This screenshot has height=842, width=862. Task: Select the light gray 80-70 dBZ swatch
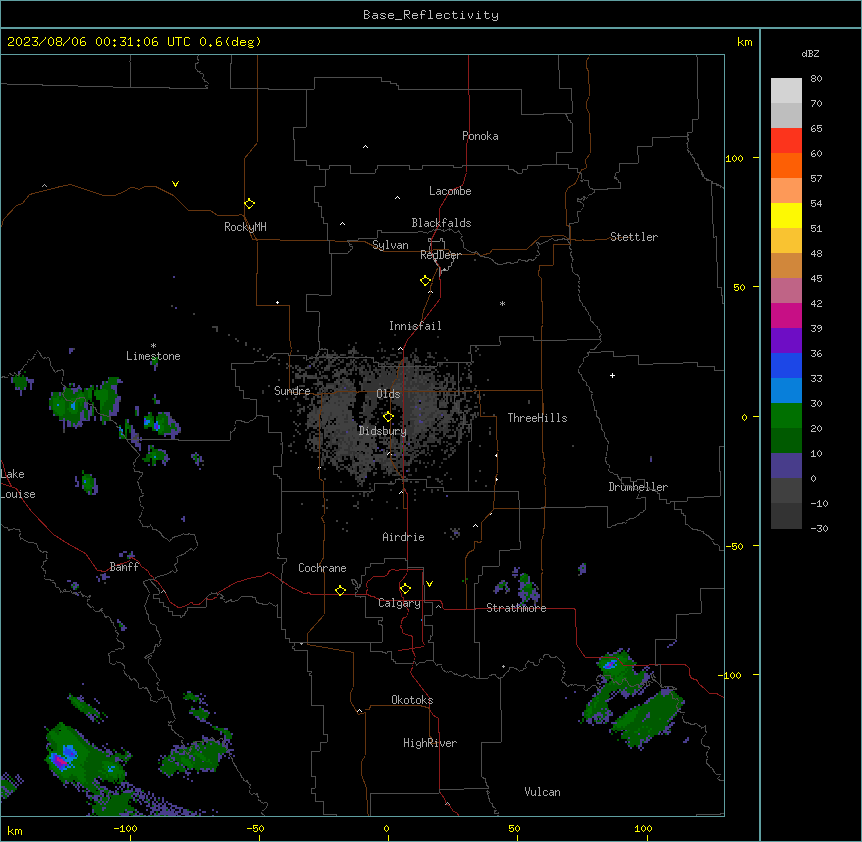pyautogui.click(x=786, y=91)
